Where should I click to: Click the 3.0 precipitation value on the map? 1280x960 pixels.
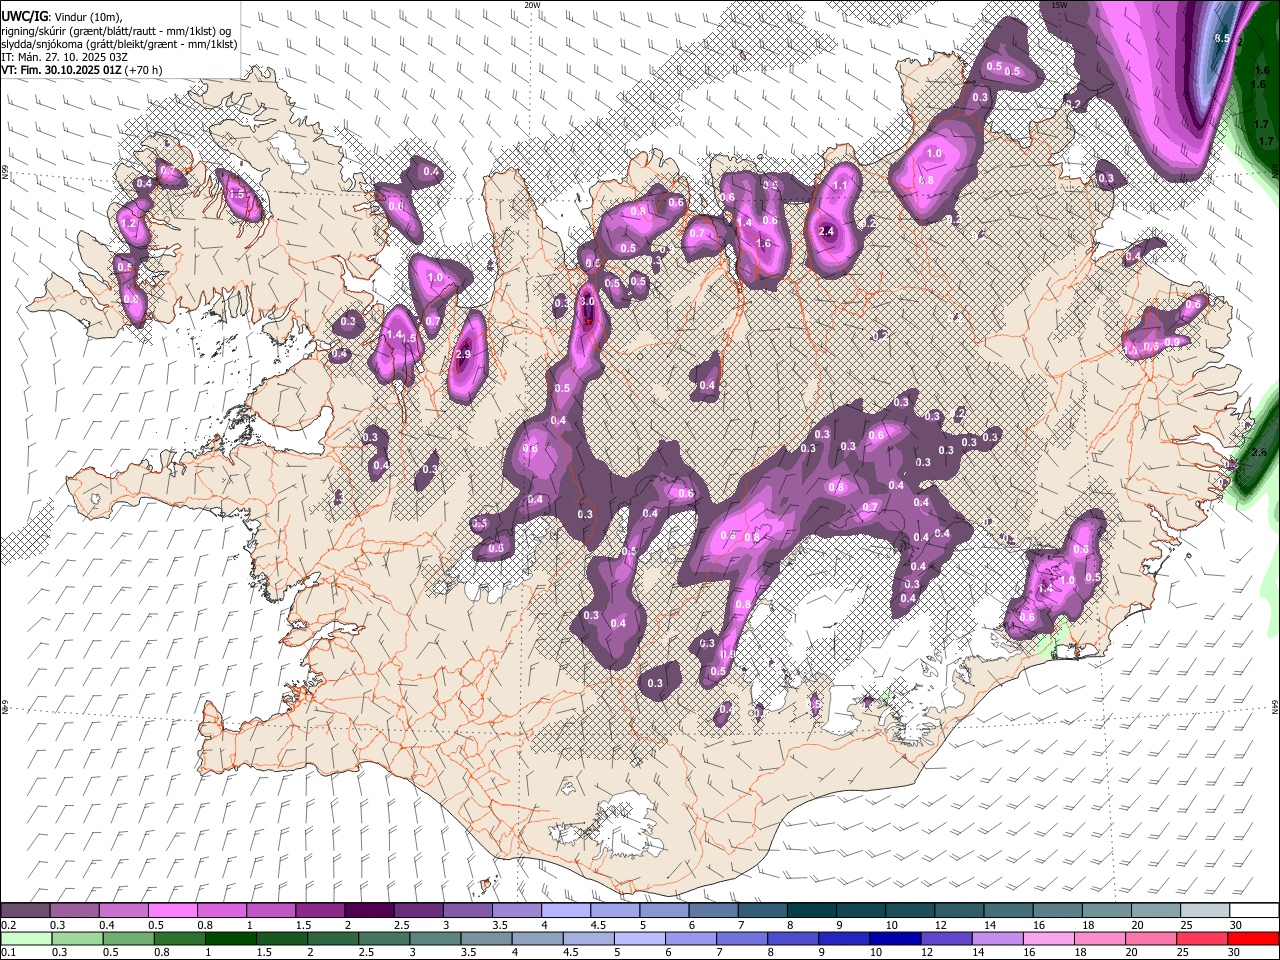(x=587, y=301)
